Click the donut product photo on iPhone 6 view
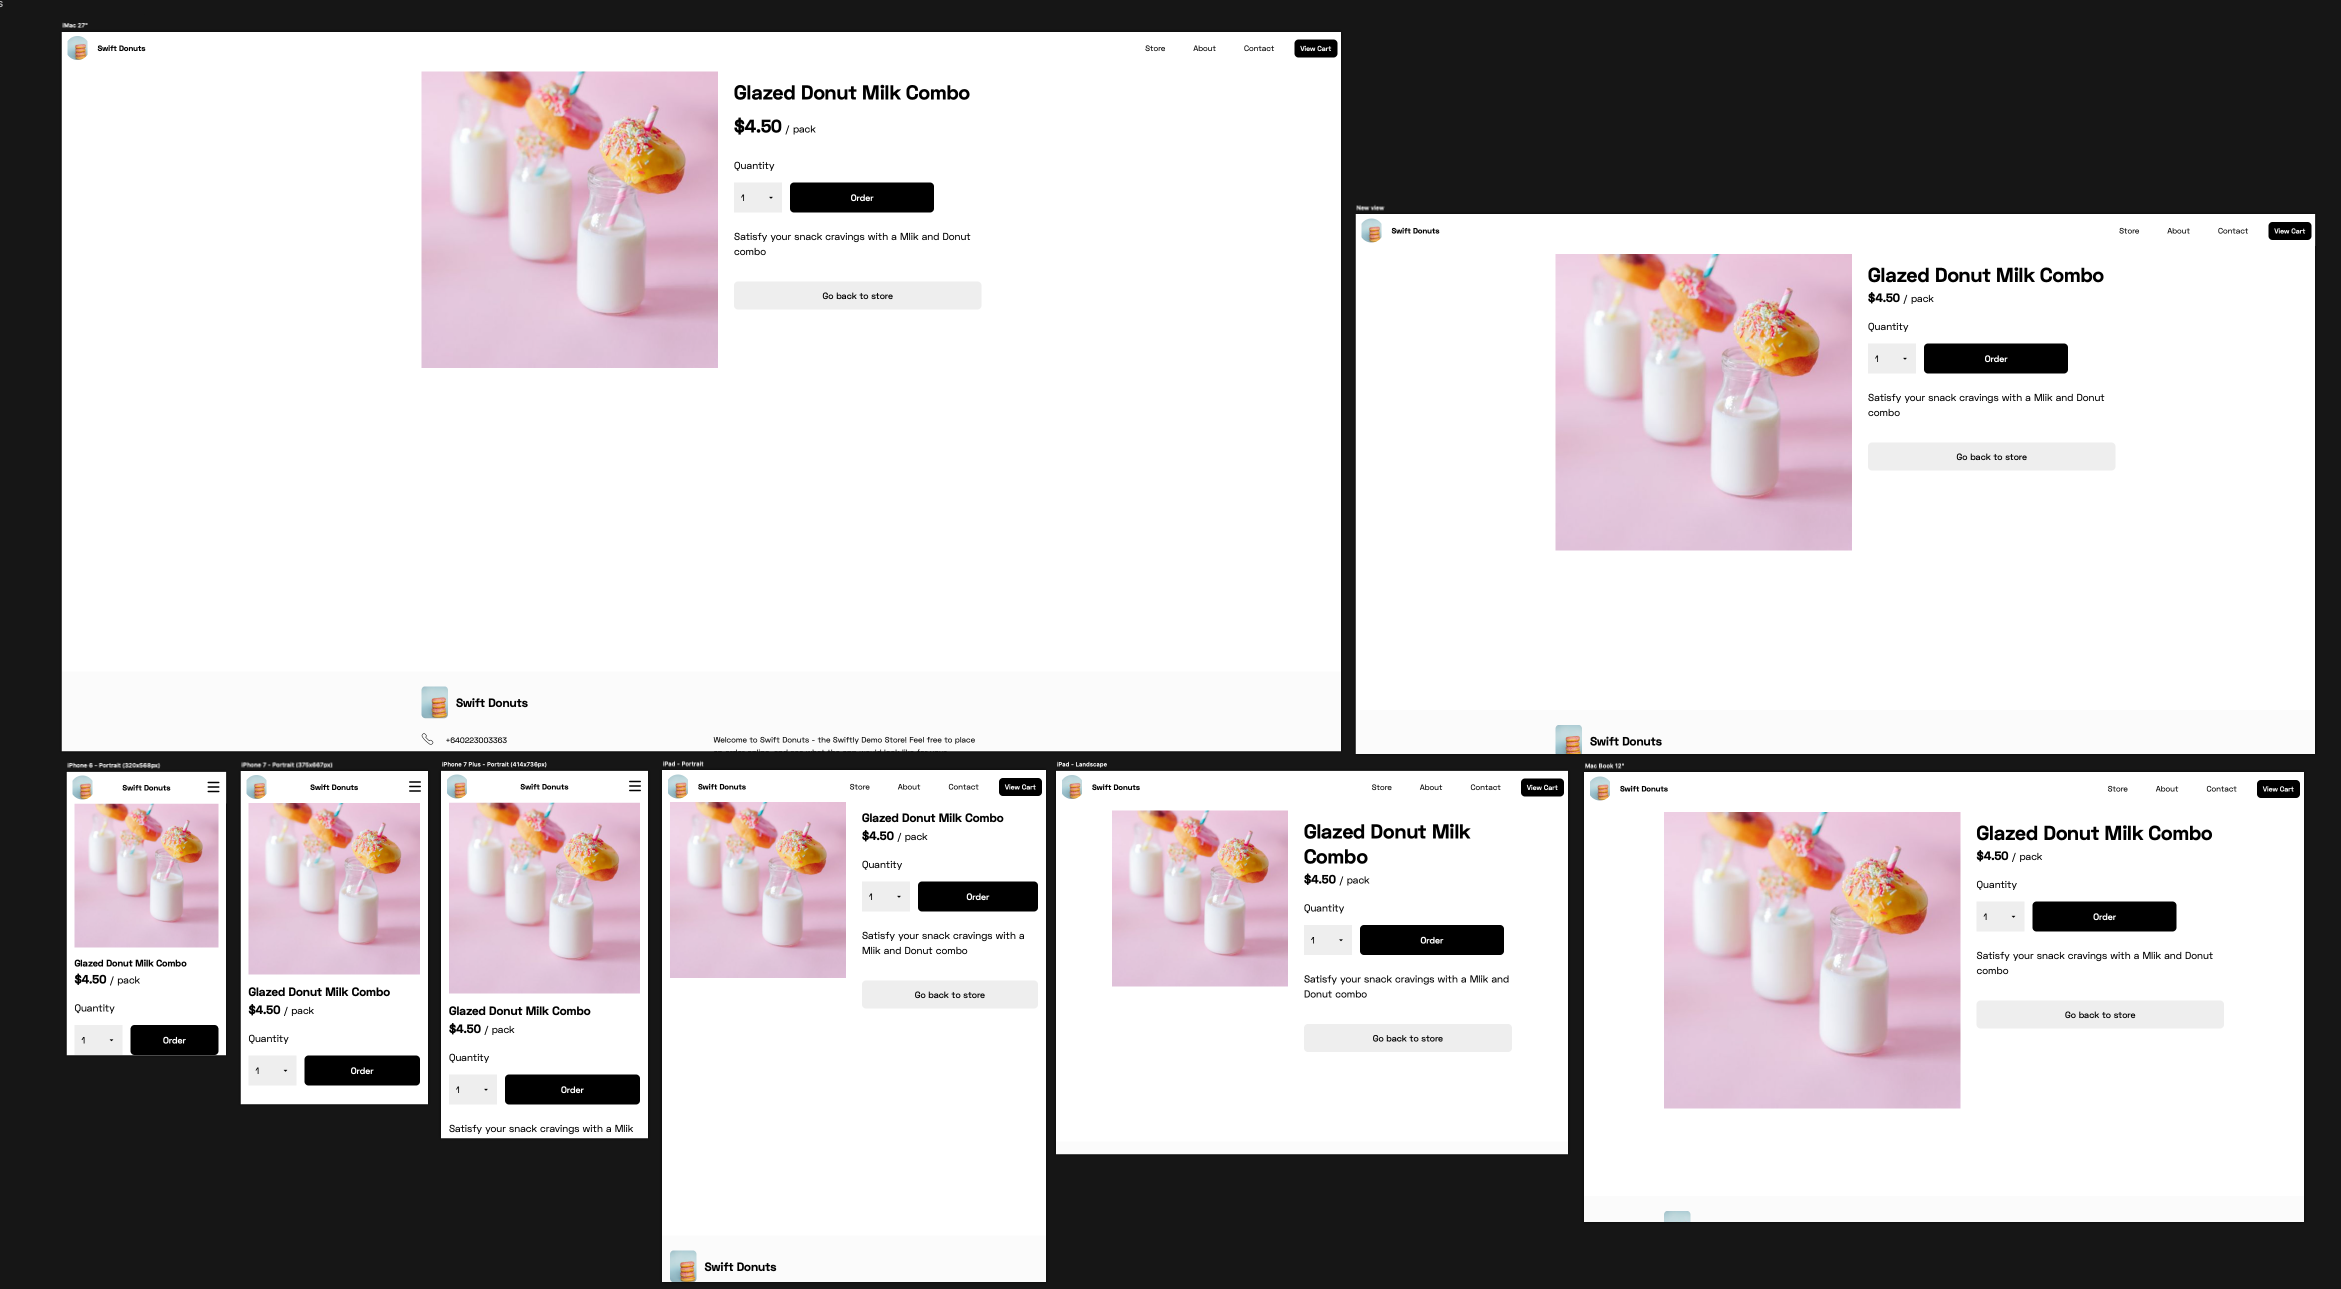This screenshot has width=2341, height=1289. (x=146, y=876)
